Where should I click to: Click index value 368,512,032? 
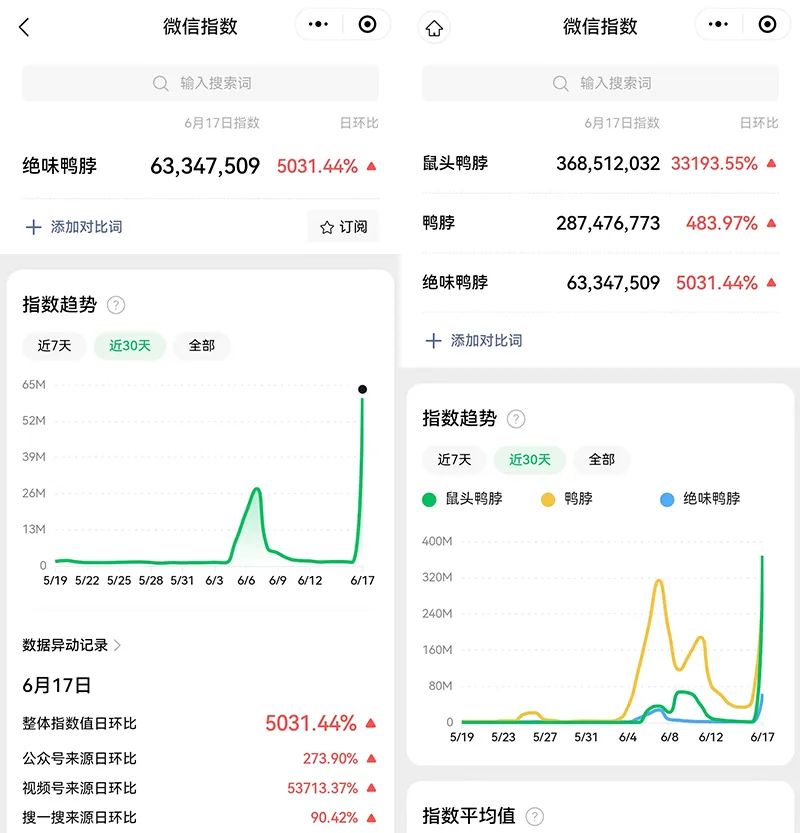click(608, 164)
